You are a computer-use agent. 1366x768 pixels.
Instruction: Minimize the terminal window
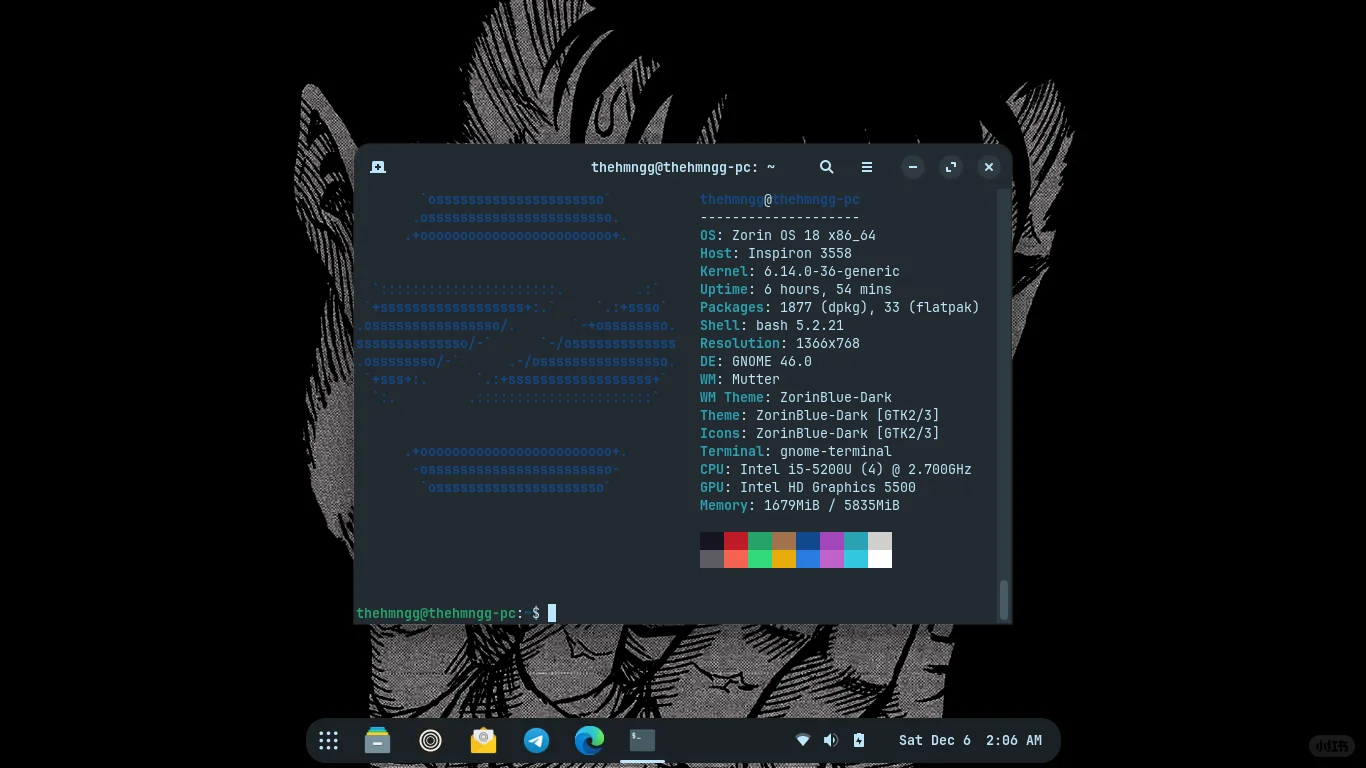(913, 167)
